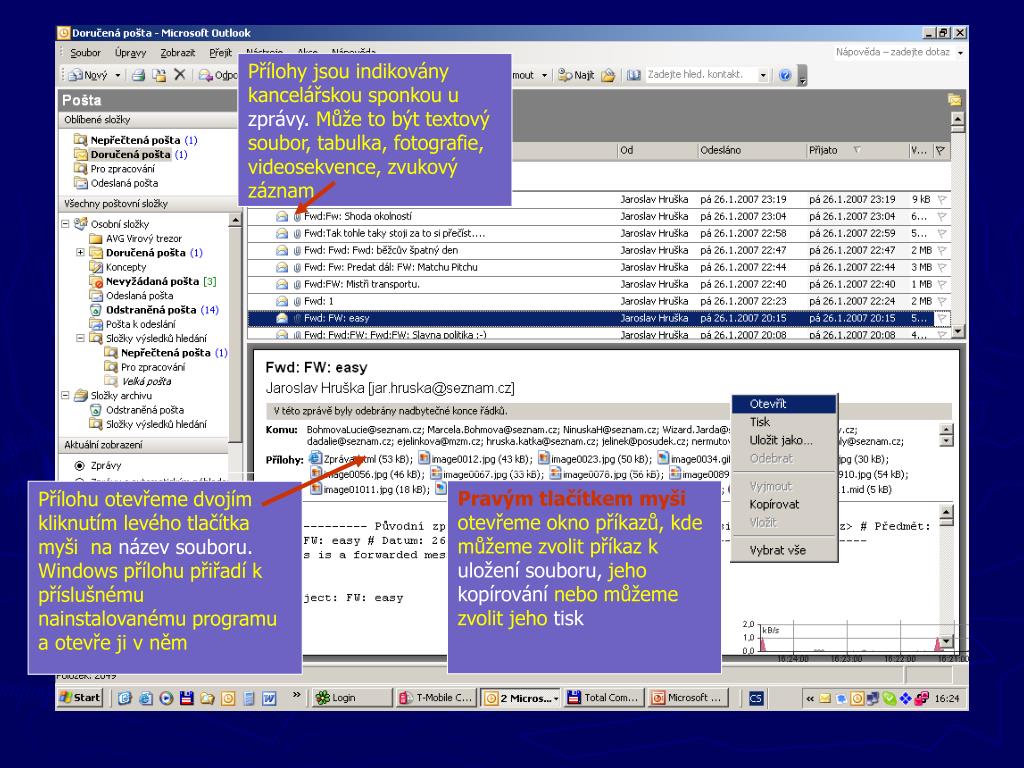Open attachment image0012.jpg (43 kB)
This screenshot has width=1024, height=768.
[x=475, y=459]
